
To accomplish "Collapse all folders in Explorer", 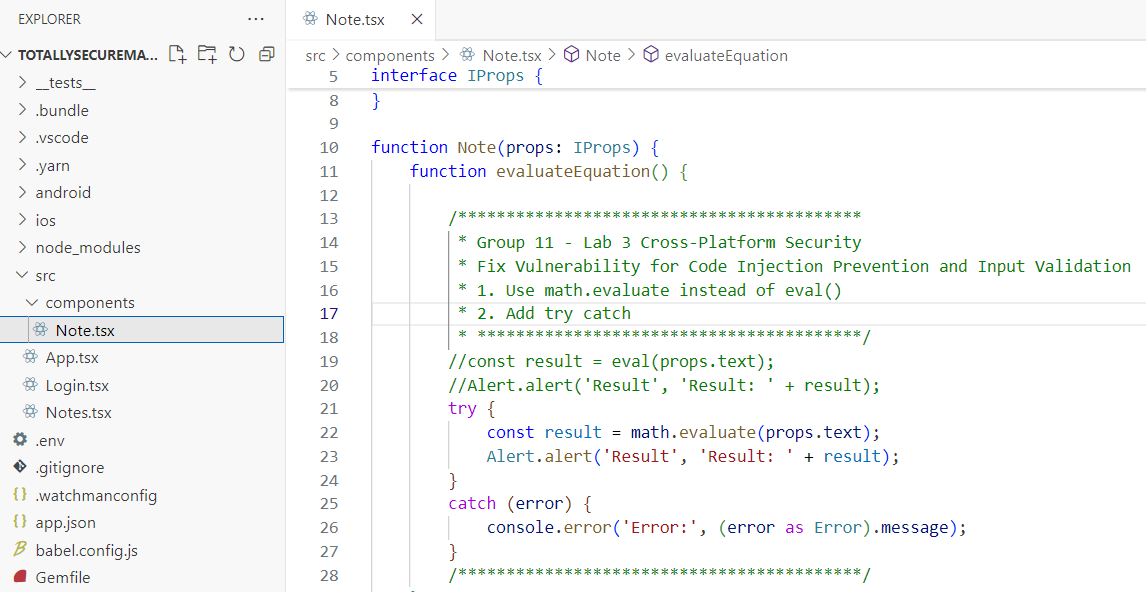I will (267, 54).
